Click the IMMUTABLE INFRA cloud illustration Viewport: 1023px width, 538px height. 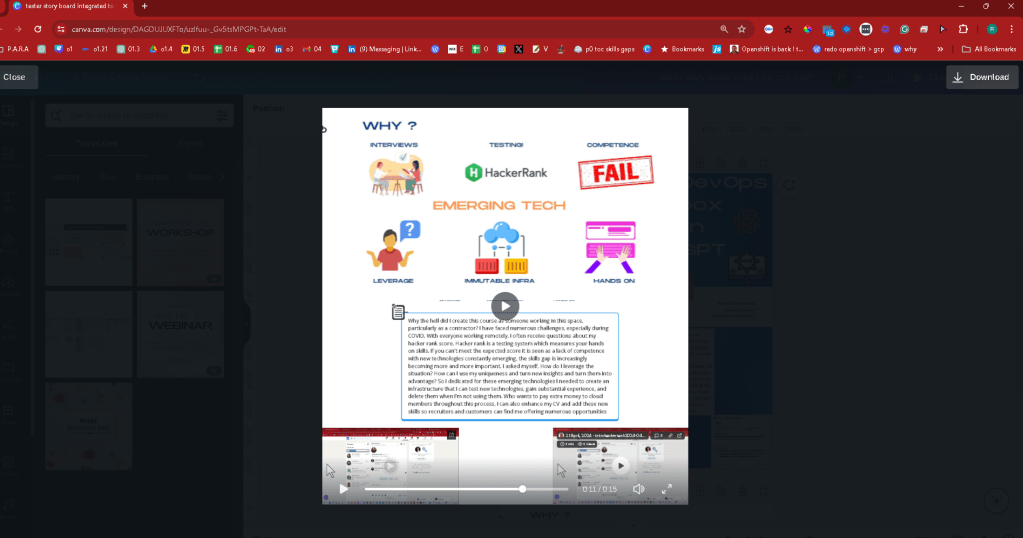[x=500, y=248]
